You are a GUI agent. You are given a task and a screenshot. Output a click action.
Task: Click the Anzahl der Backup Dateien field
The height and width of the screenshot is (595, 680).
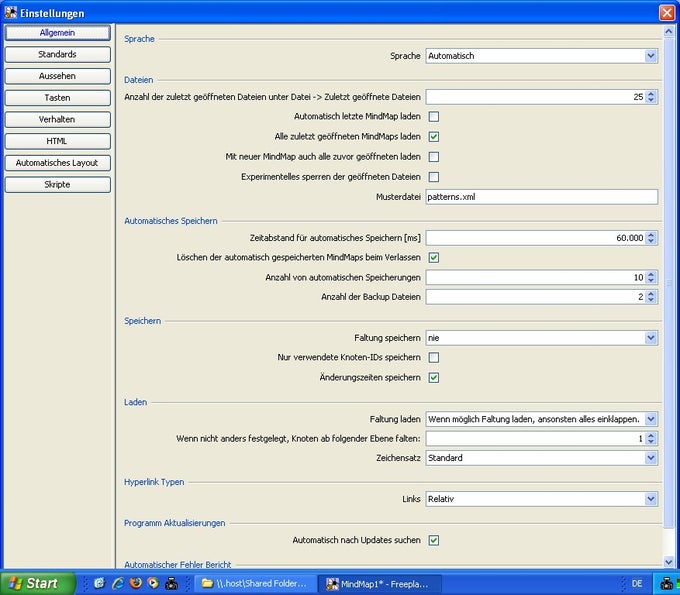pyautogui.click(x=536, y=297)
